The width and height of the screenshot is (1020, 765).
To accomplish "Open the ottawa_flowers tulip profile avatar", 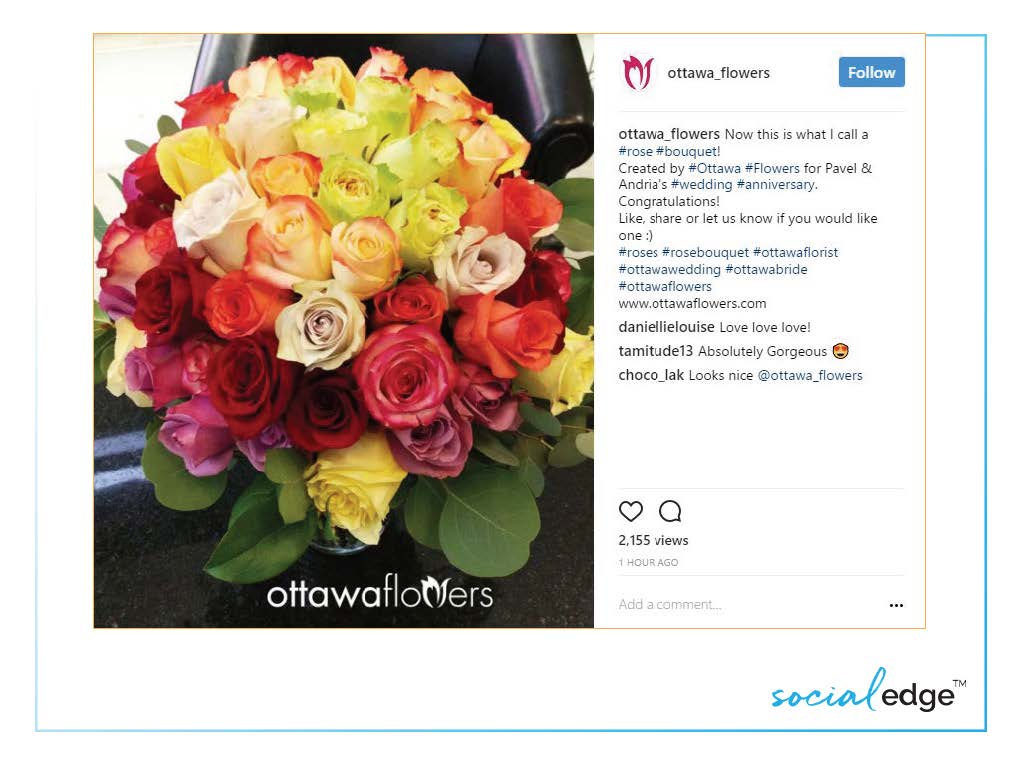I will (x=638, y=73).
